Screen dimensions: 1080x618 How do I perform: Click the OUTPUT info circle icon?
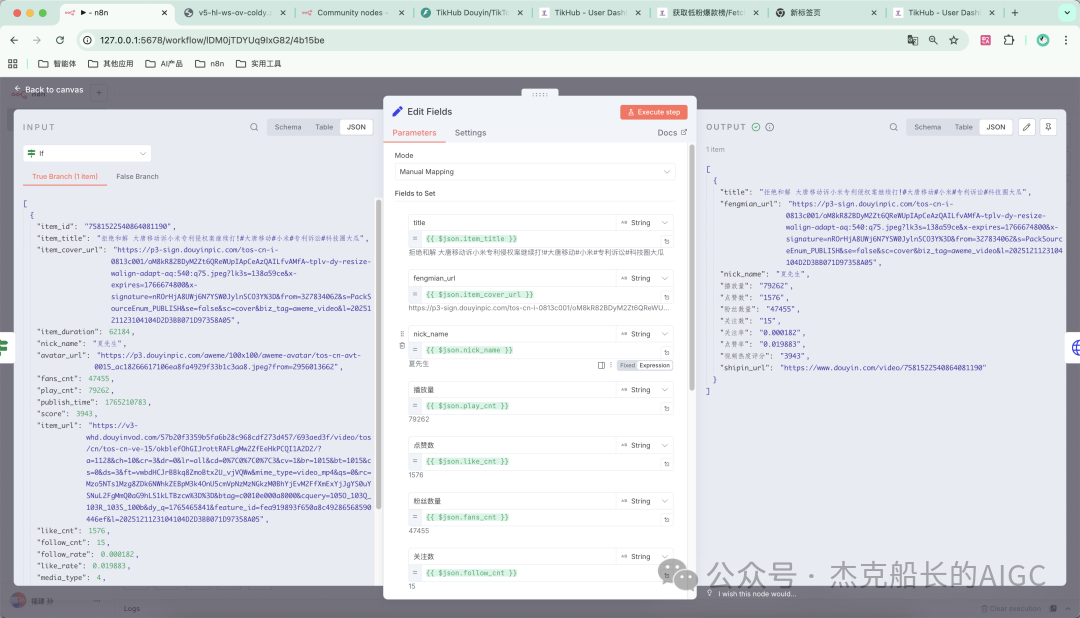point(769,127)
